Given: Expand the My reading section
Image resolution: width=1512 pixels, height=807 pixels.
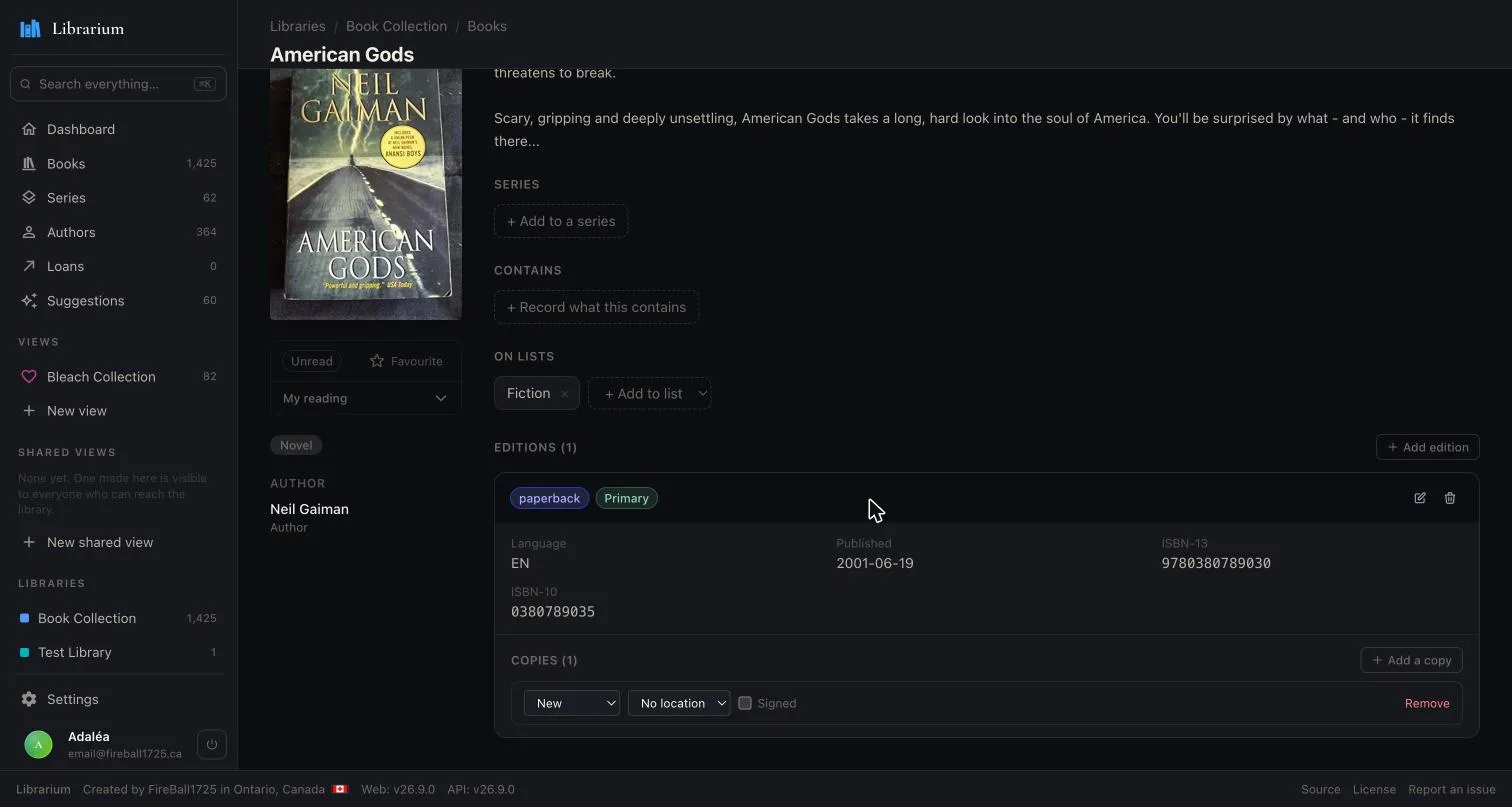Looking at the screenshot, I should (x=366, y=398).
